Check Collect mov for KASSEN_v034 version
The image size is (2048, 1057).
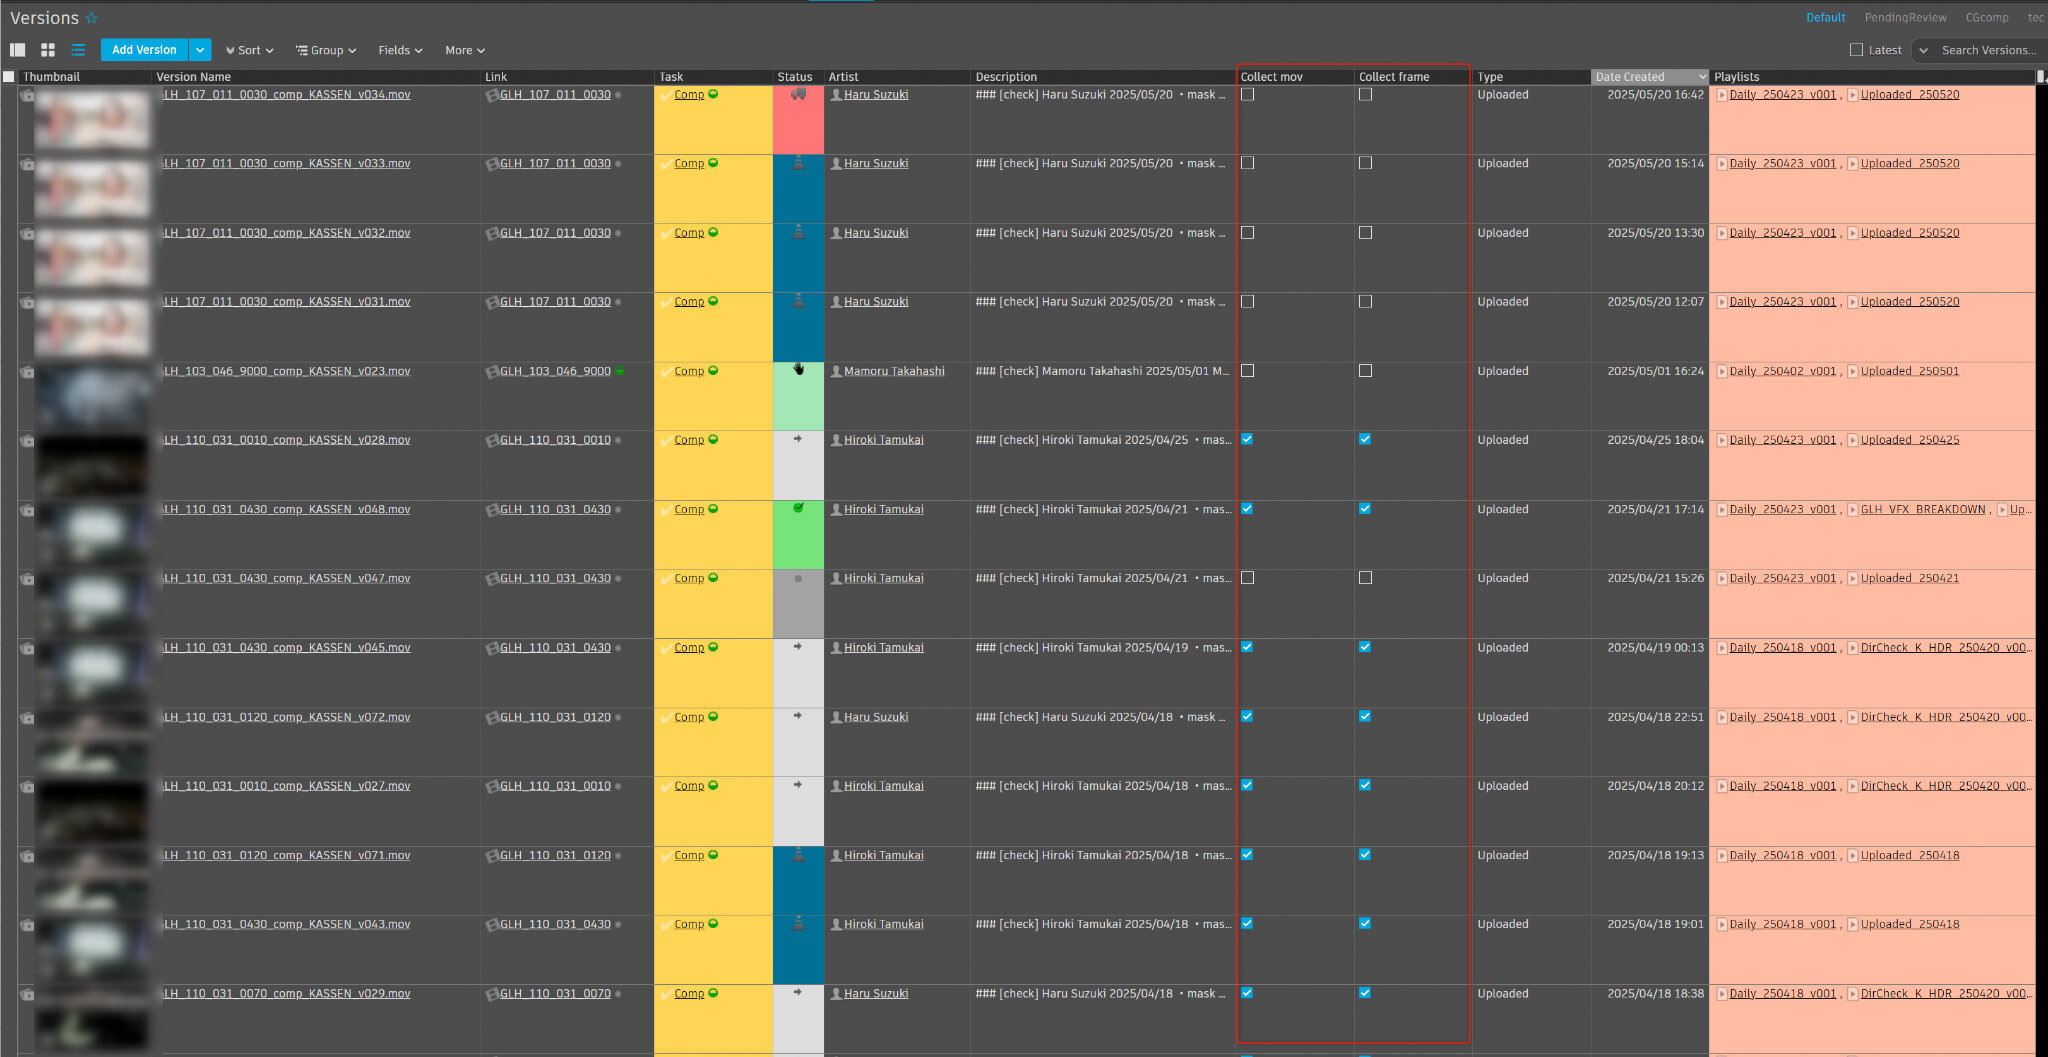click(1247, 95)
